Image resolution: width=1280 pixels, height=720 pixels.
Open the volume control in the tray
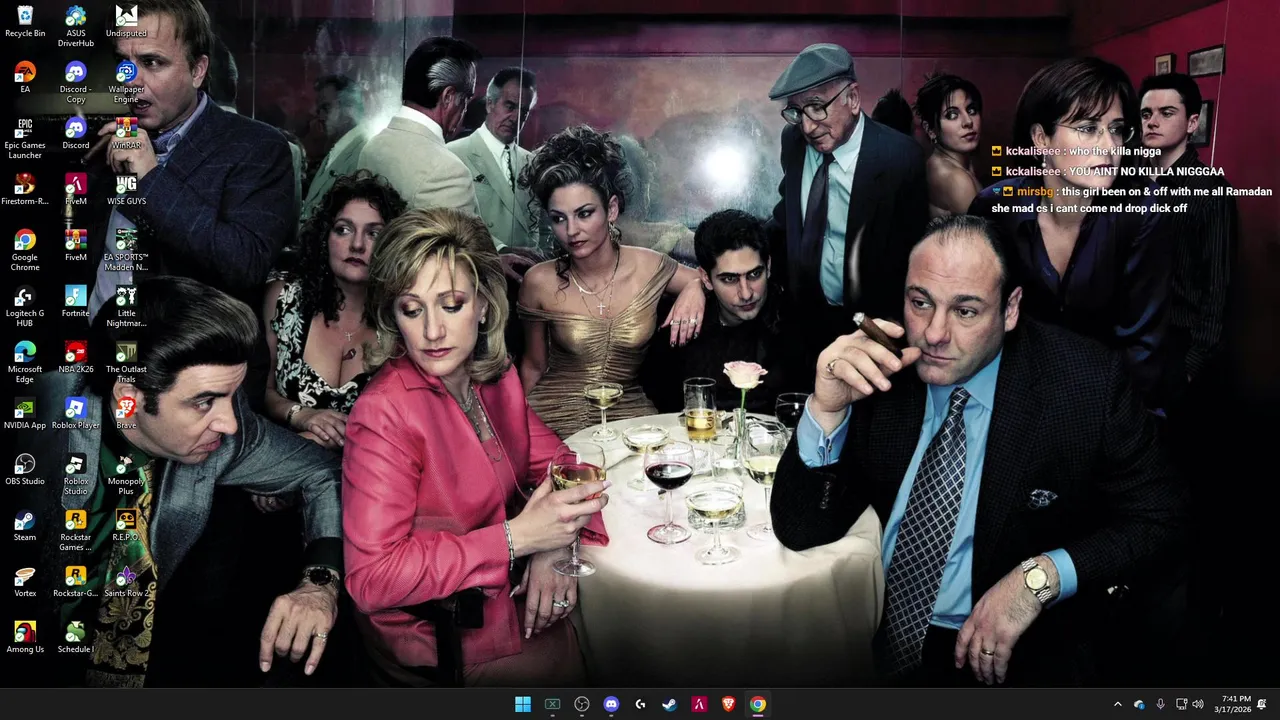(x=1198, y=704)
